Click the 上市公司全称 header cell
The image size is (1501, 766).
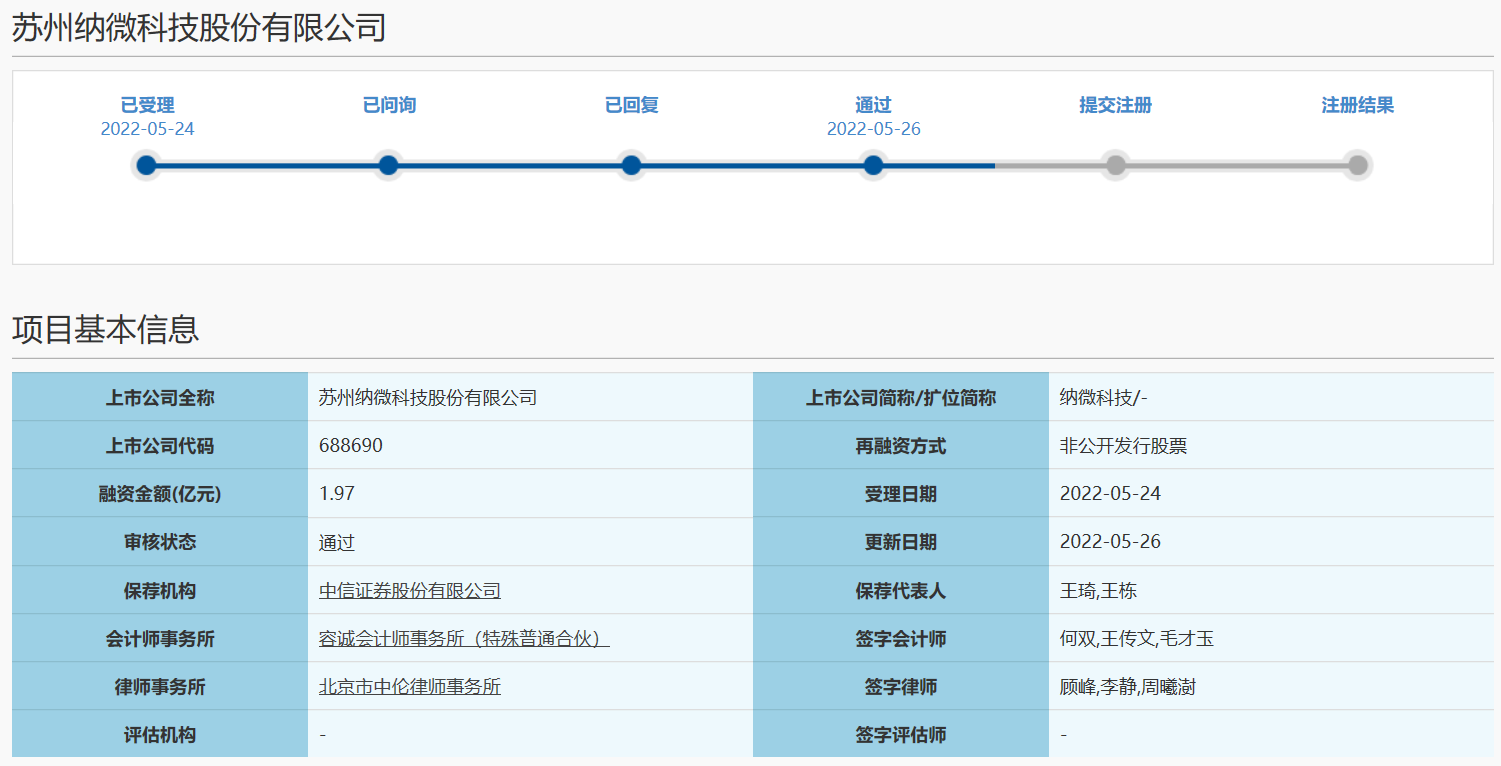click(x=160, y=397)
